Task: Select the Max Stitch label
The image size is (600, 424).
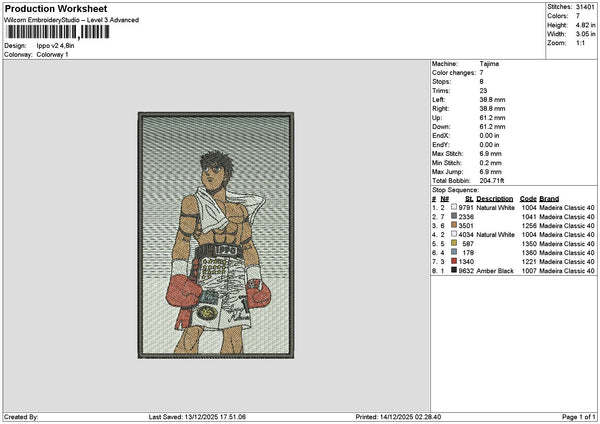Action: point(447,153)
